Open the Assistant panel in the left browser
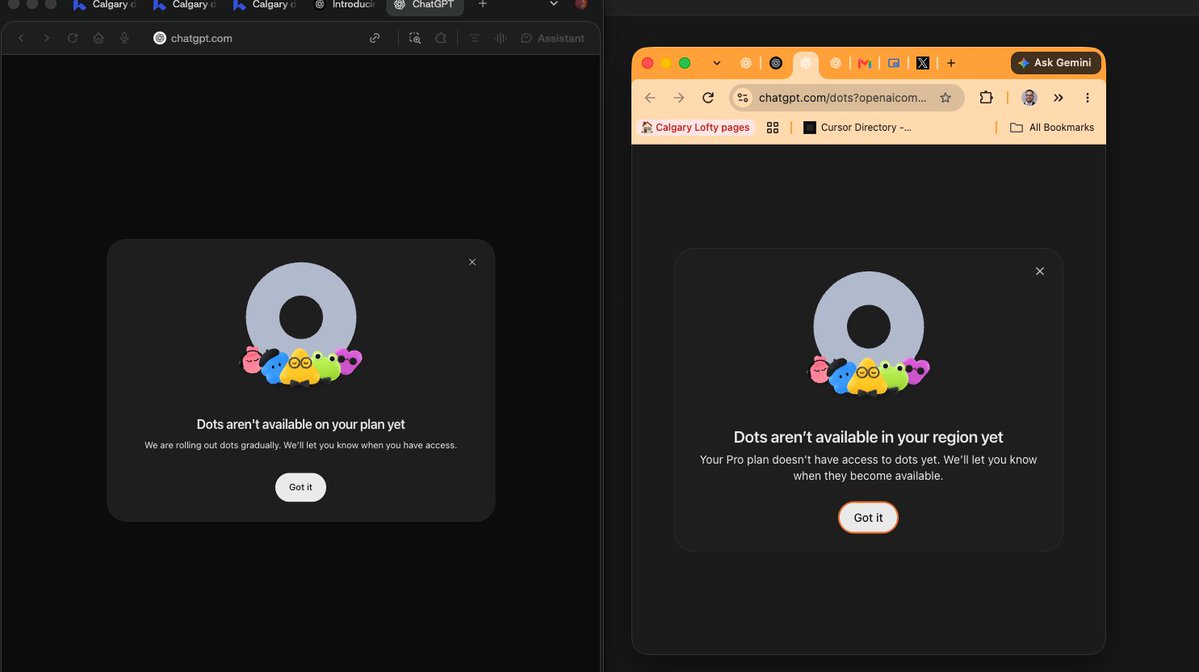The width and height of the screenshot is (1199, 672). click(552, 38)
